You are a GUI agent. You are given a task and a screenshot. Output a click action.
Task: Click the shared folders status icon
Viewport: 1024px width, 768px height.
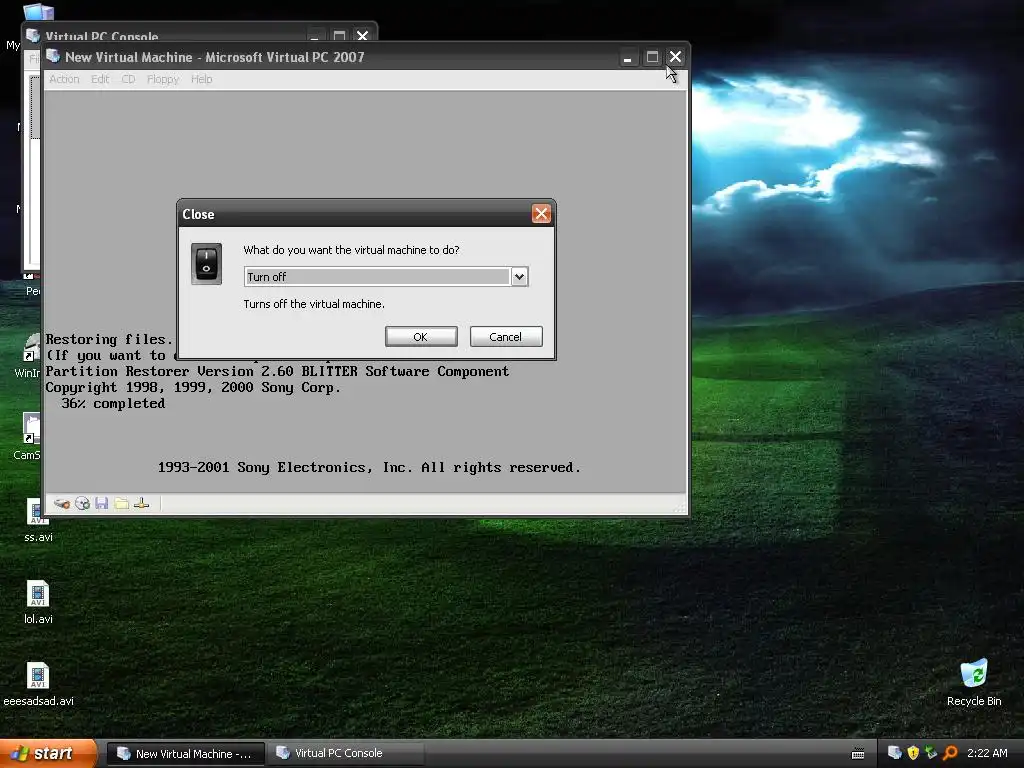(121, 504)
